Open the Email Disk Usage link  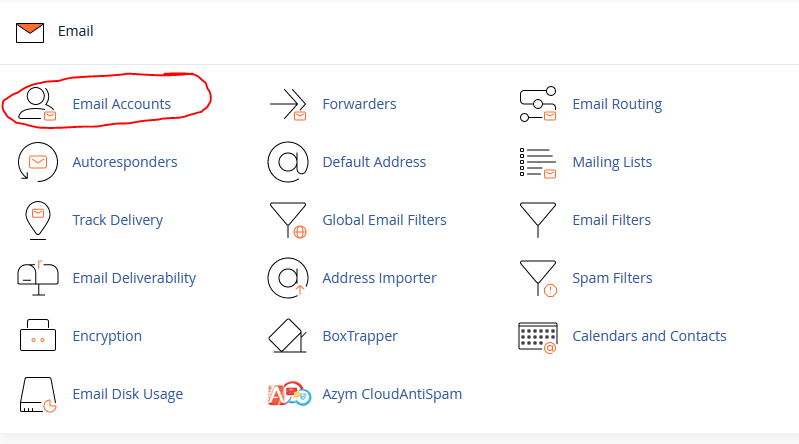tap(127, 394)
